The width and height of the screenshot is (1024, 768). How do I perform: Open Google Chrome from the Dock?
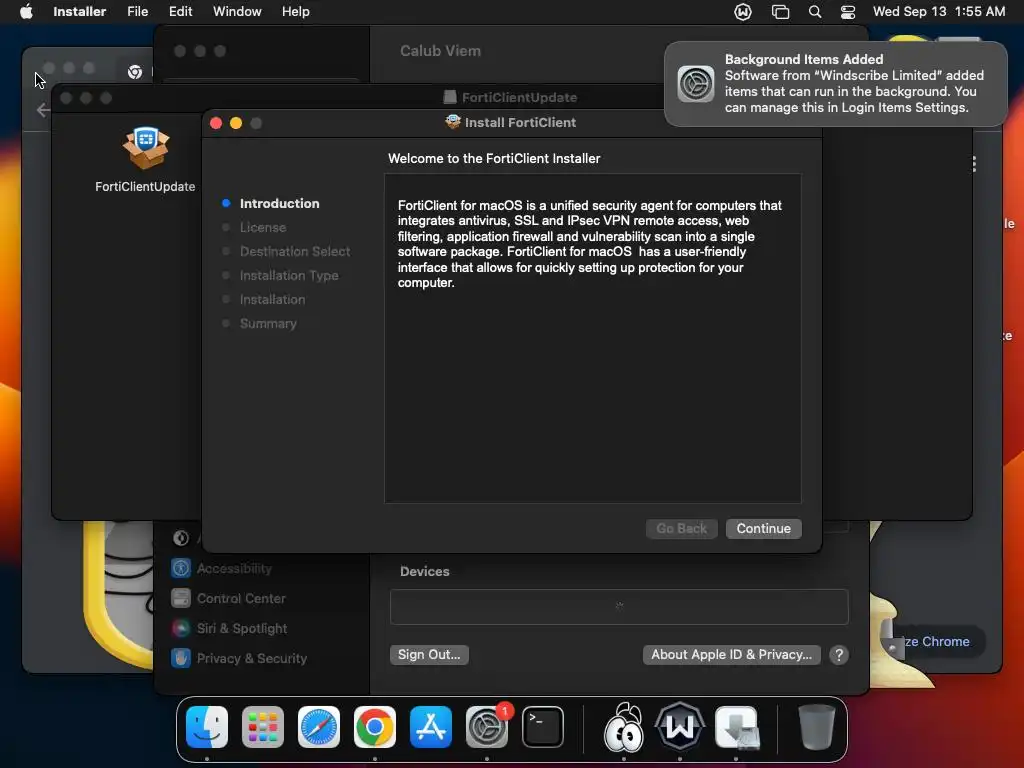[x=375, y=727]
